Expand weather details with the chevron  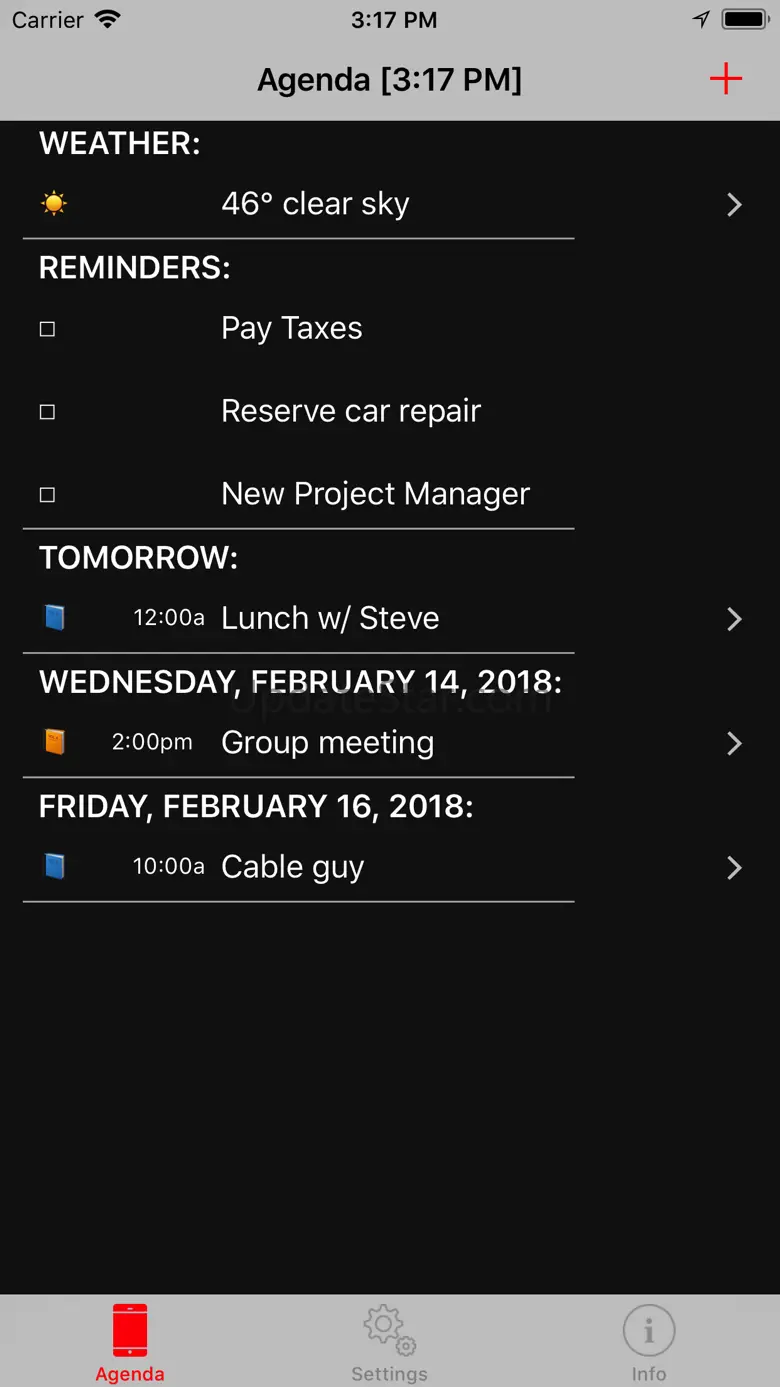pyautogui.click(x=734, y=205)
